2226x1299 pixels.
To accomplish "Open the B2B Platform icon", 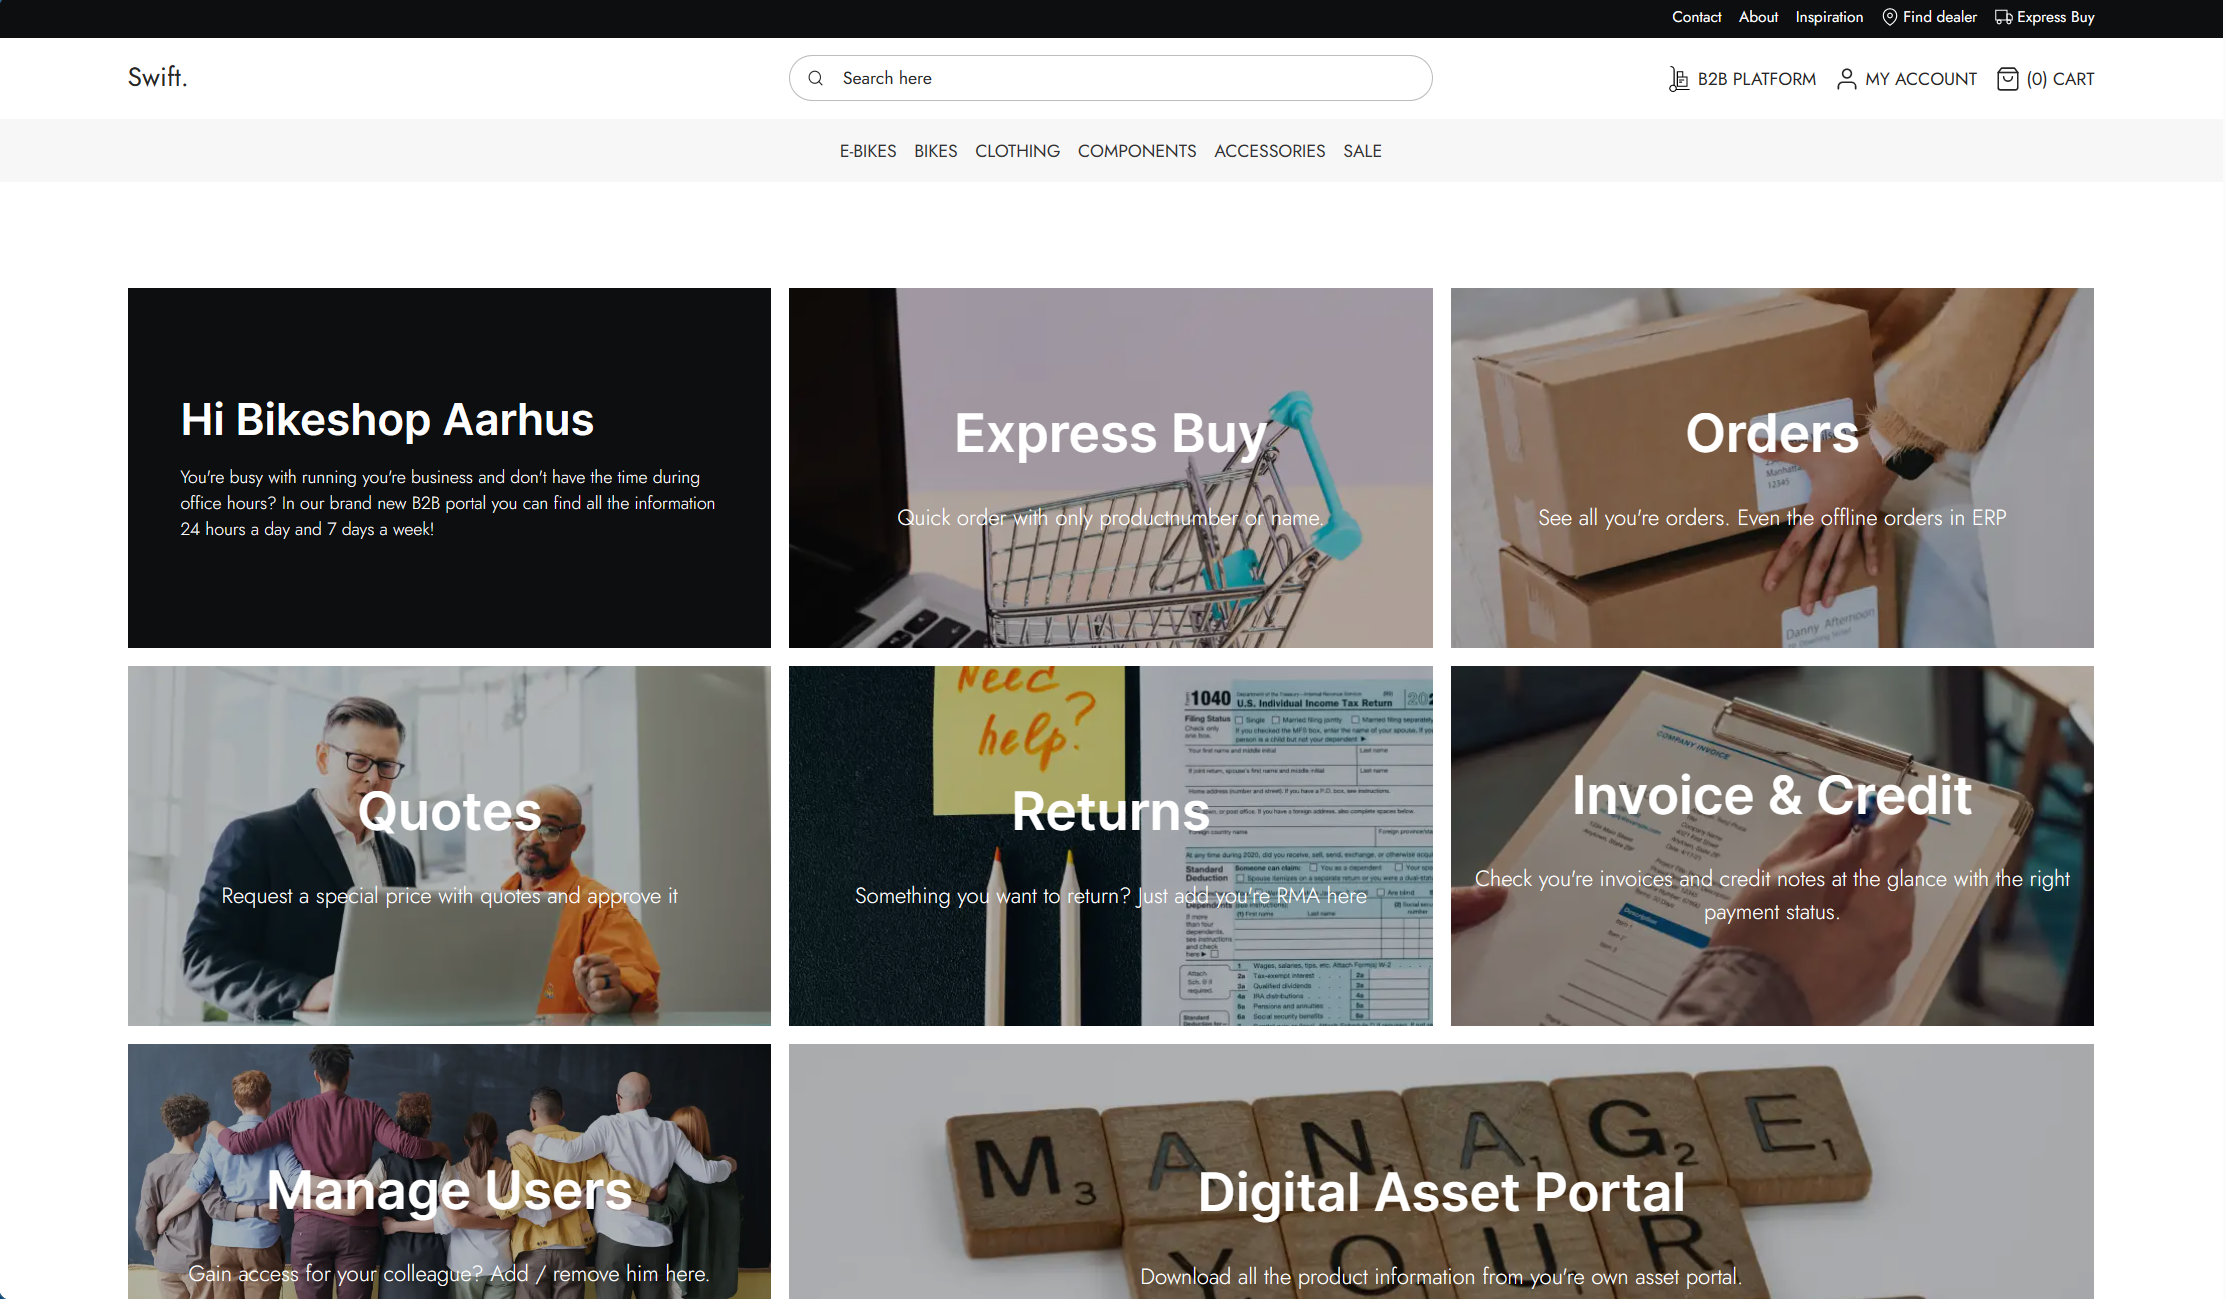I will (1679, 79).
